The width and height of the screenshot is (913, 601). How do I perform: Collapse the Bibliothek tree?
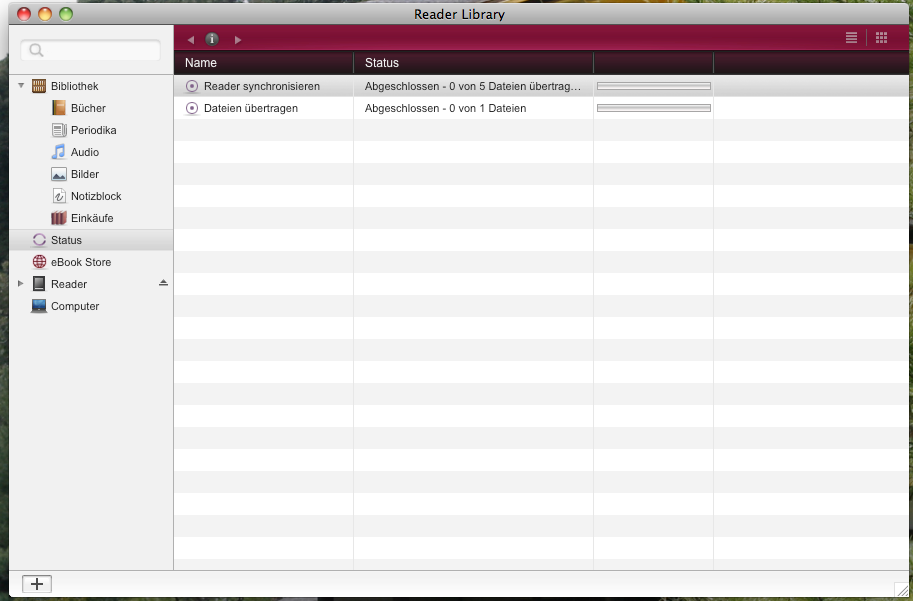click(21, 86)
